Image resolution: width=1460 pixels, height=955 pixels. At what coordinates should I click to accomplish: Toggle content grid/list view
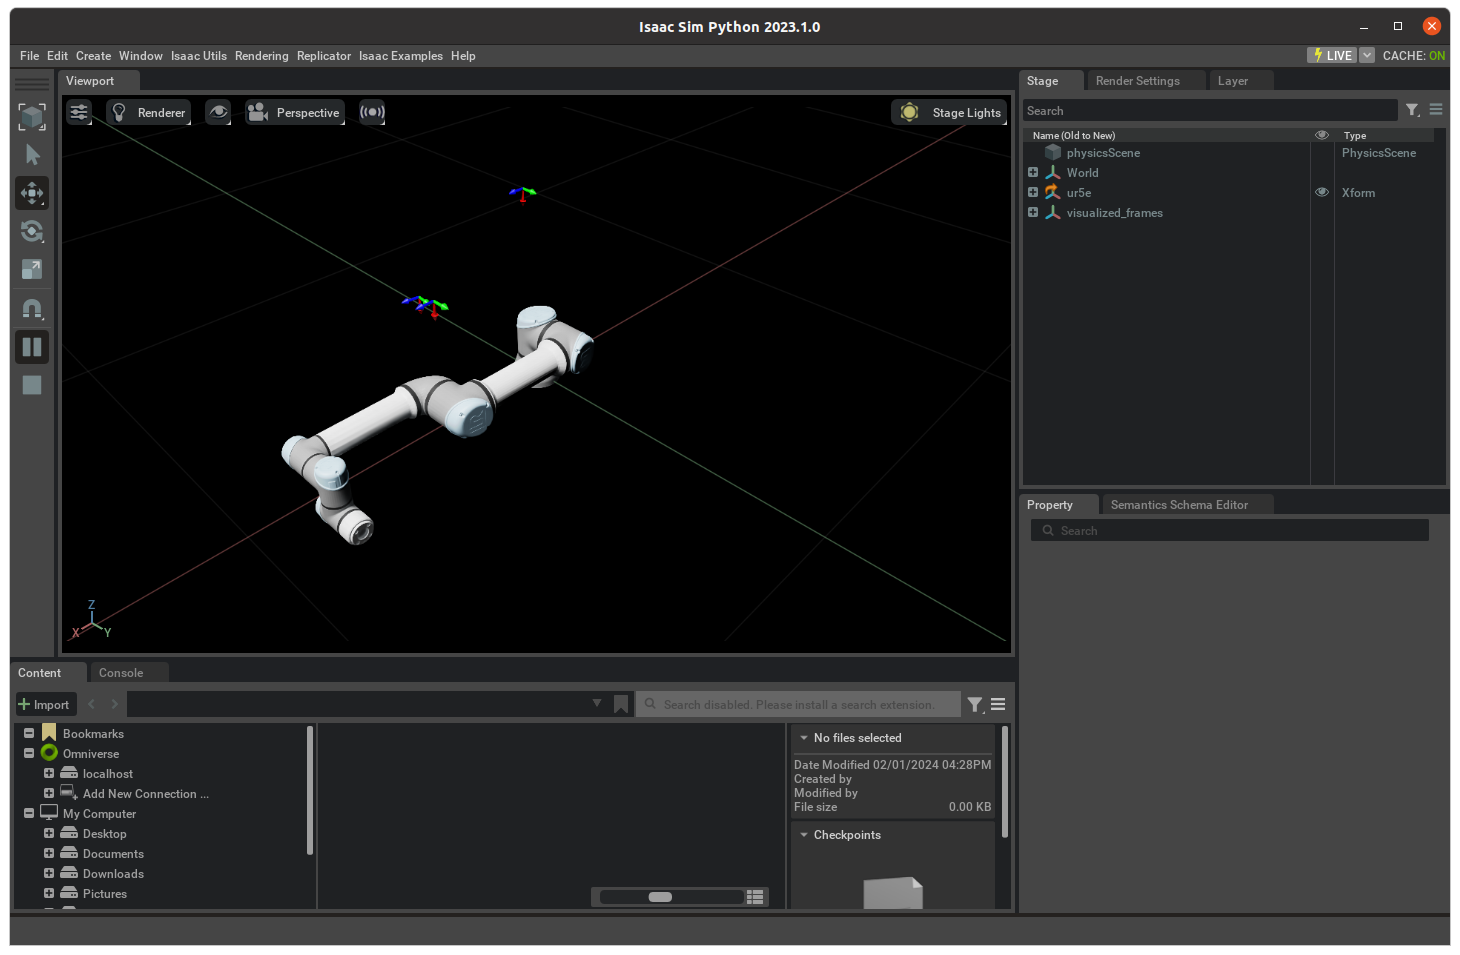(755, 897)
